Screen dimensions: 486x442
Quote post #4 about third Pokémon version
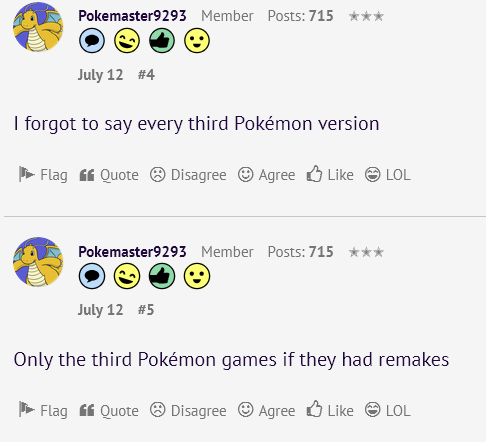pos(109,175)
